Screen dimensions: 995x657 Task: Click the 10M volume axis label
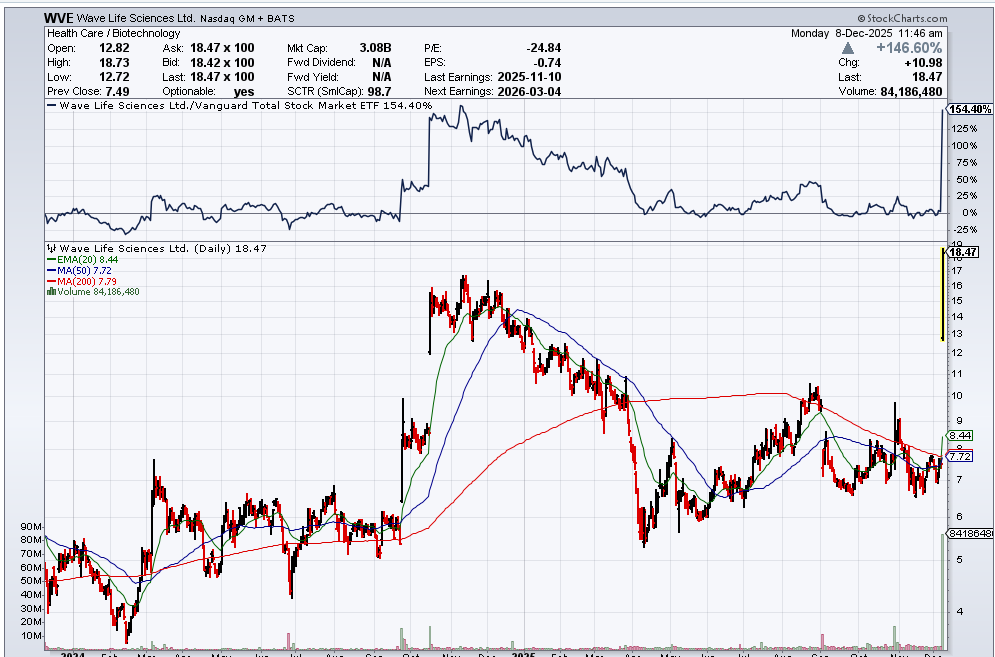32,635
